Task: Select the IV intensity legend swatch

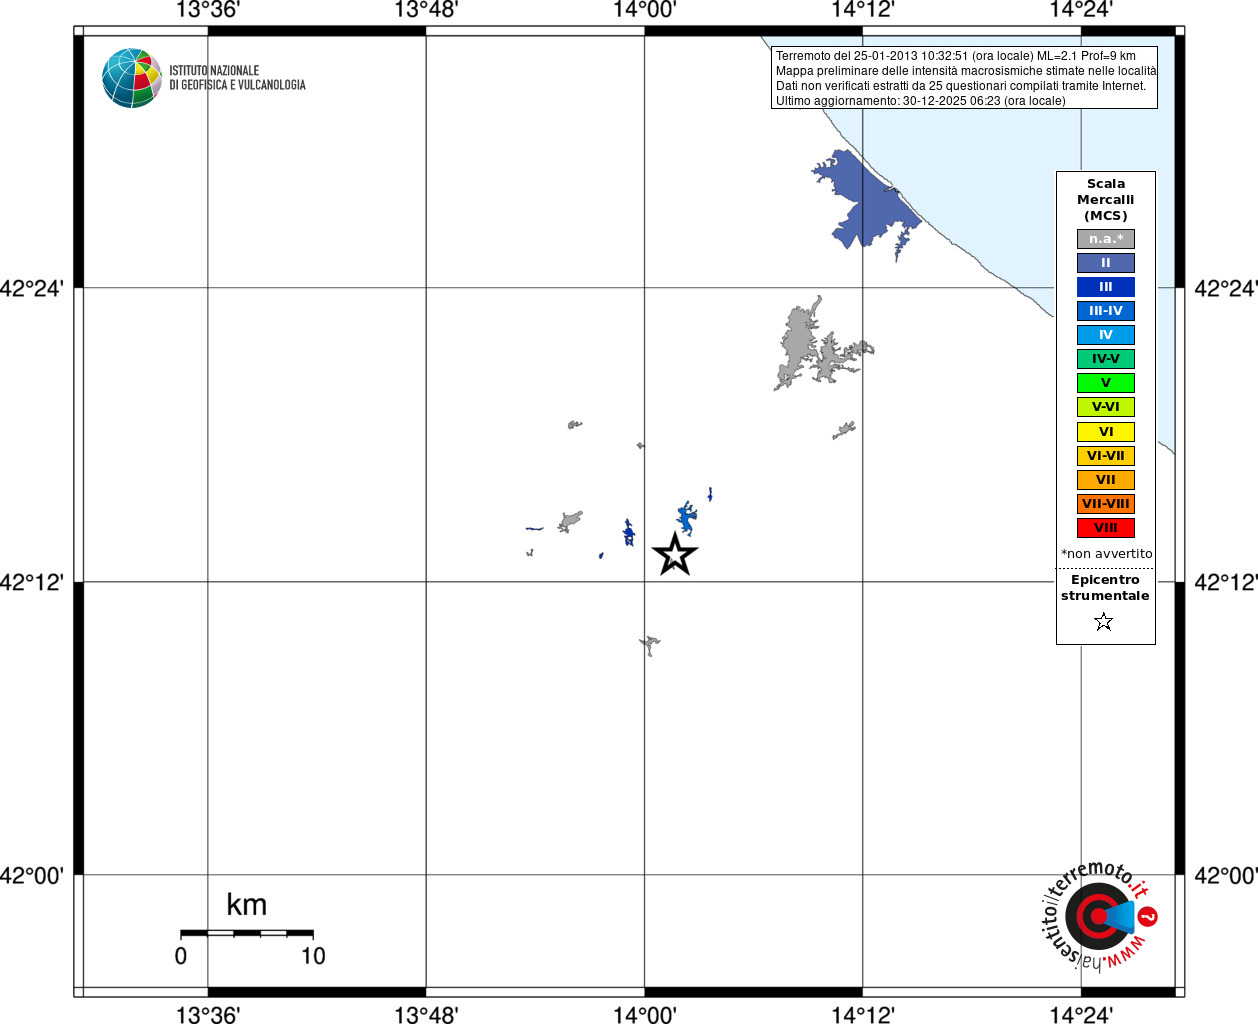Action: click(1106, 335)
